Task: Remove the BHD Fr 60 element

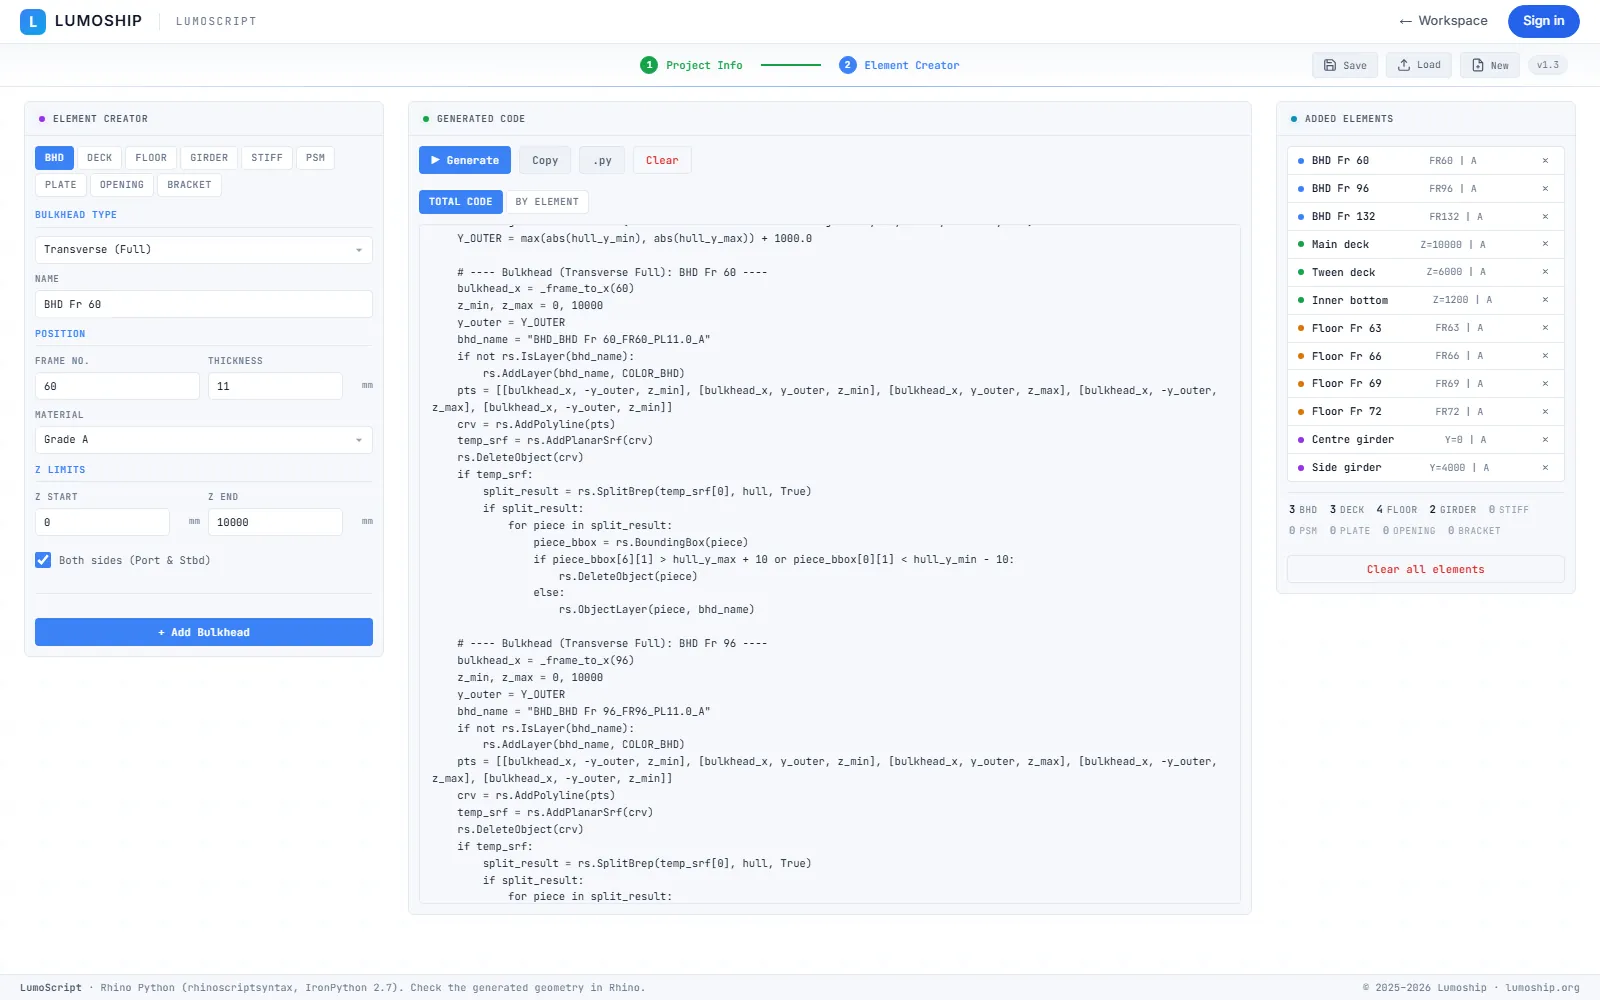Action: point(1545,161)
